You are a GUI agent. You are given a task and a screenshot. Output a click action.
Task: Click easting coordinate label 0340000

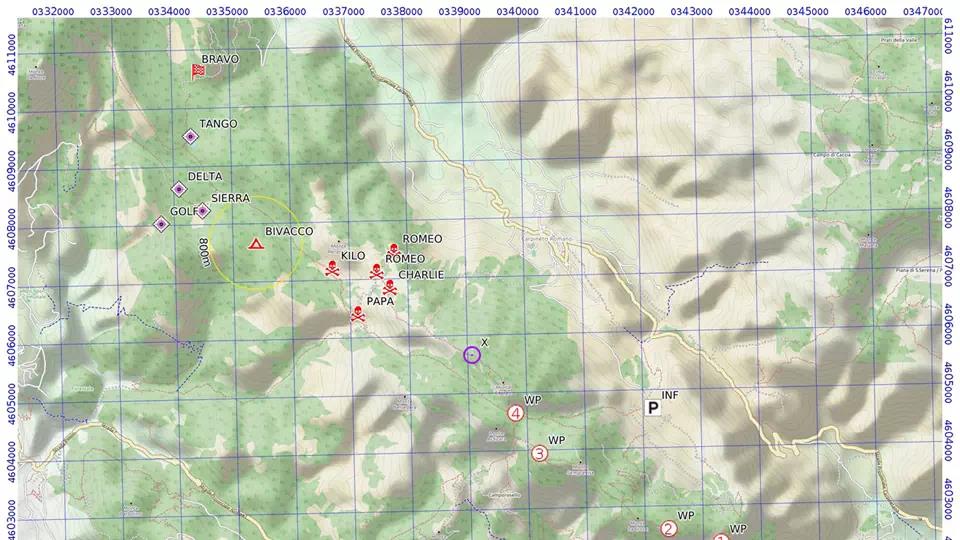[x=517, y=12]
